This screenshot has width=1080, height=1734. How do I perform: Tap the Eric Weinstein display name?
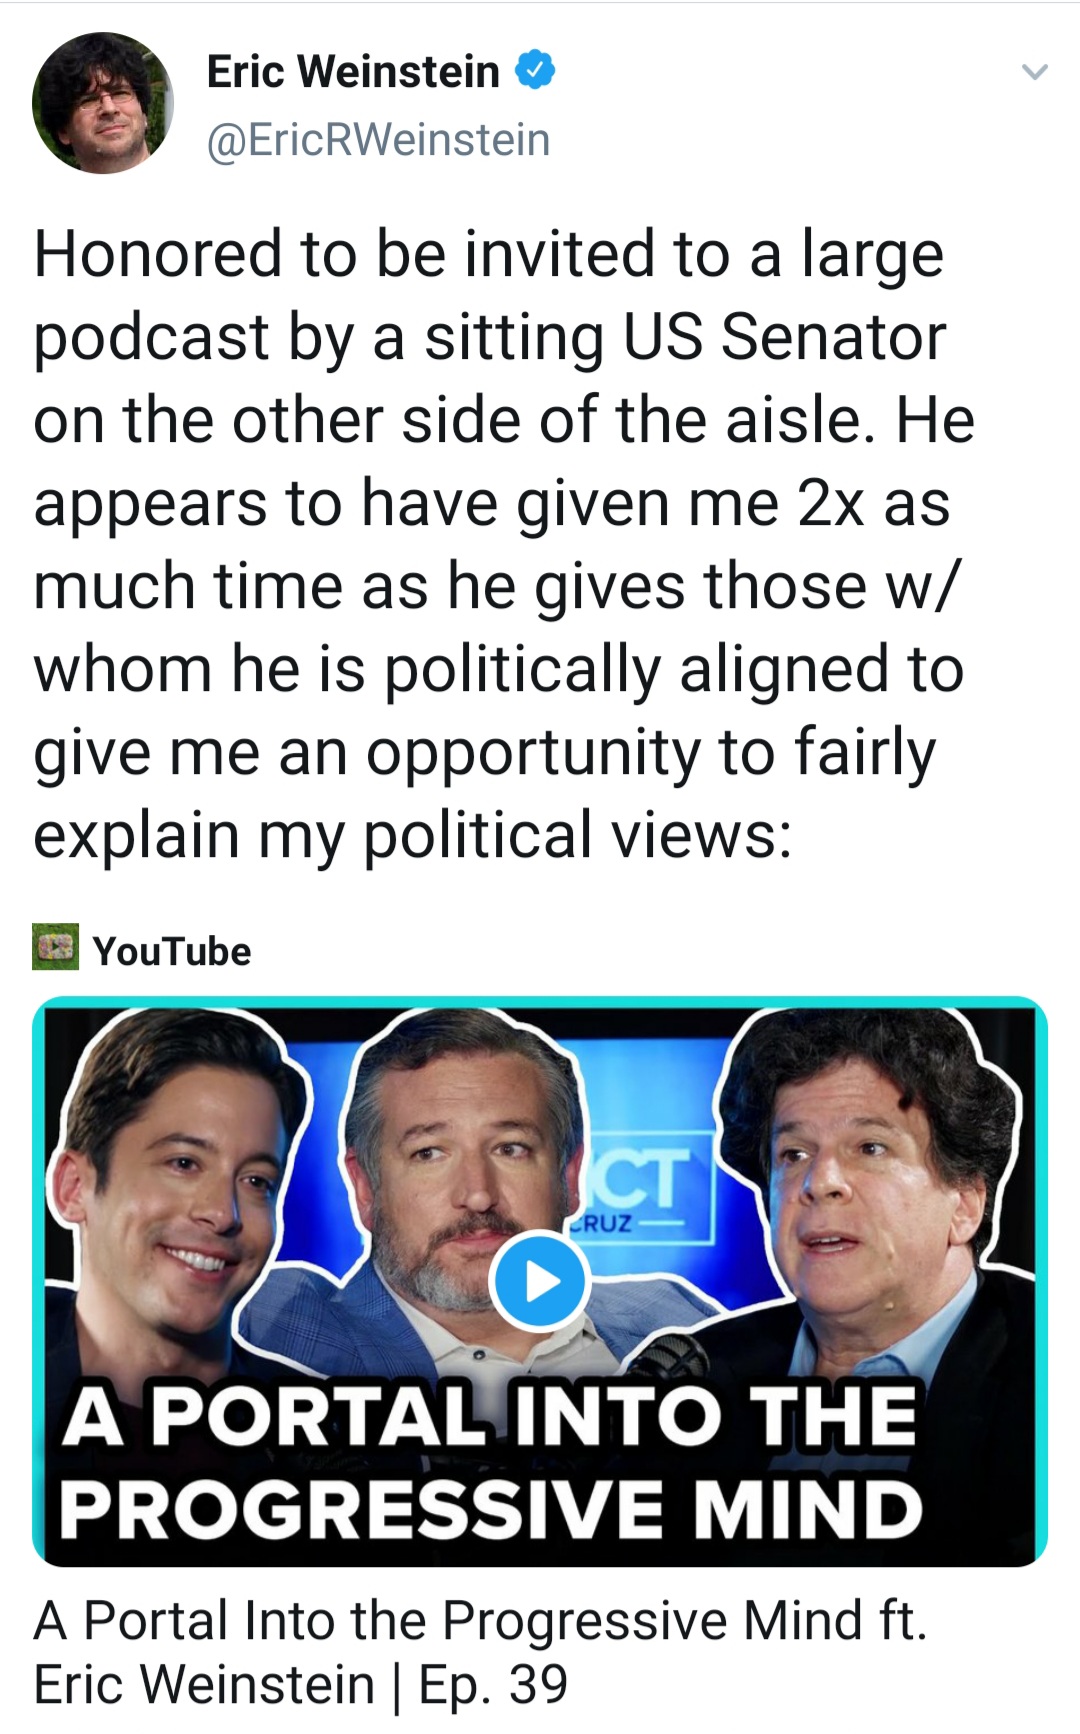tap(353, 71)
